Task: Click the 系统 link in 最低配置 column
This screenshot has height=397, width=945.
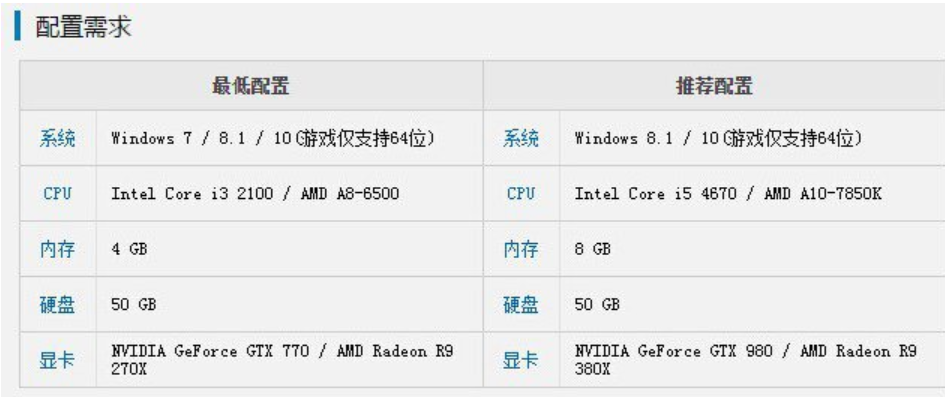Action: 57,139
